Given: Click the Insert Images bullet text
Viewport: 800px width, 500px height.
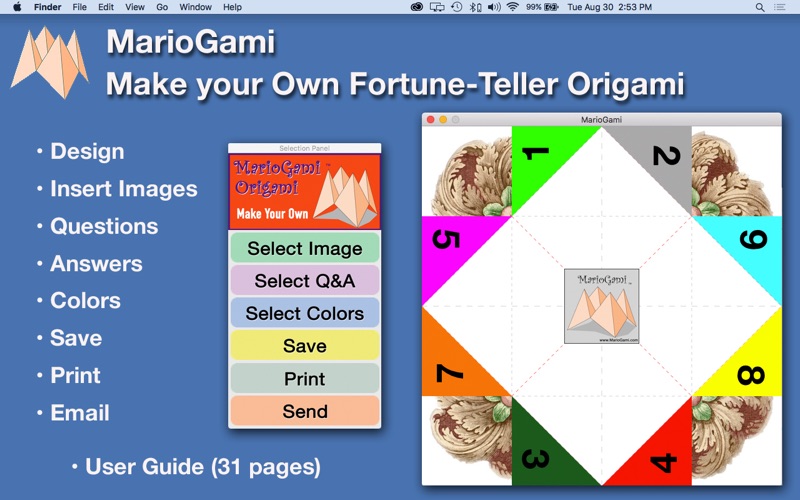Looking at the screenshot, I should [123, 189].
